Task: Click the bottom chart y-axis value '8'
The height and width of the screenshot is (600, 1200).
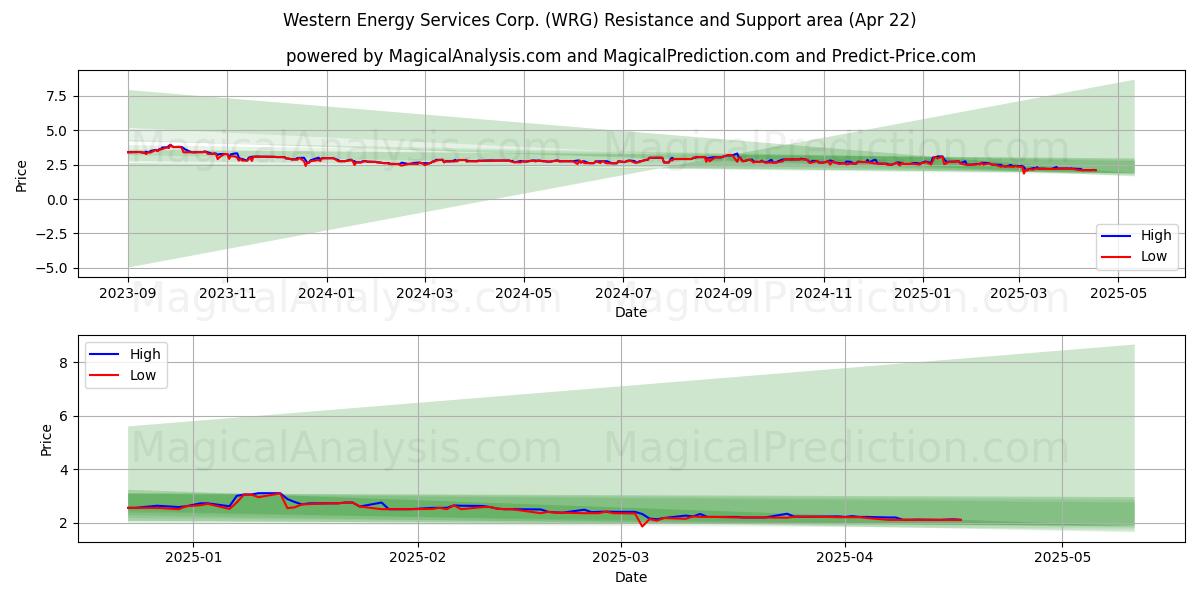Action: coord(63,363)
